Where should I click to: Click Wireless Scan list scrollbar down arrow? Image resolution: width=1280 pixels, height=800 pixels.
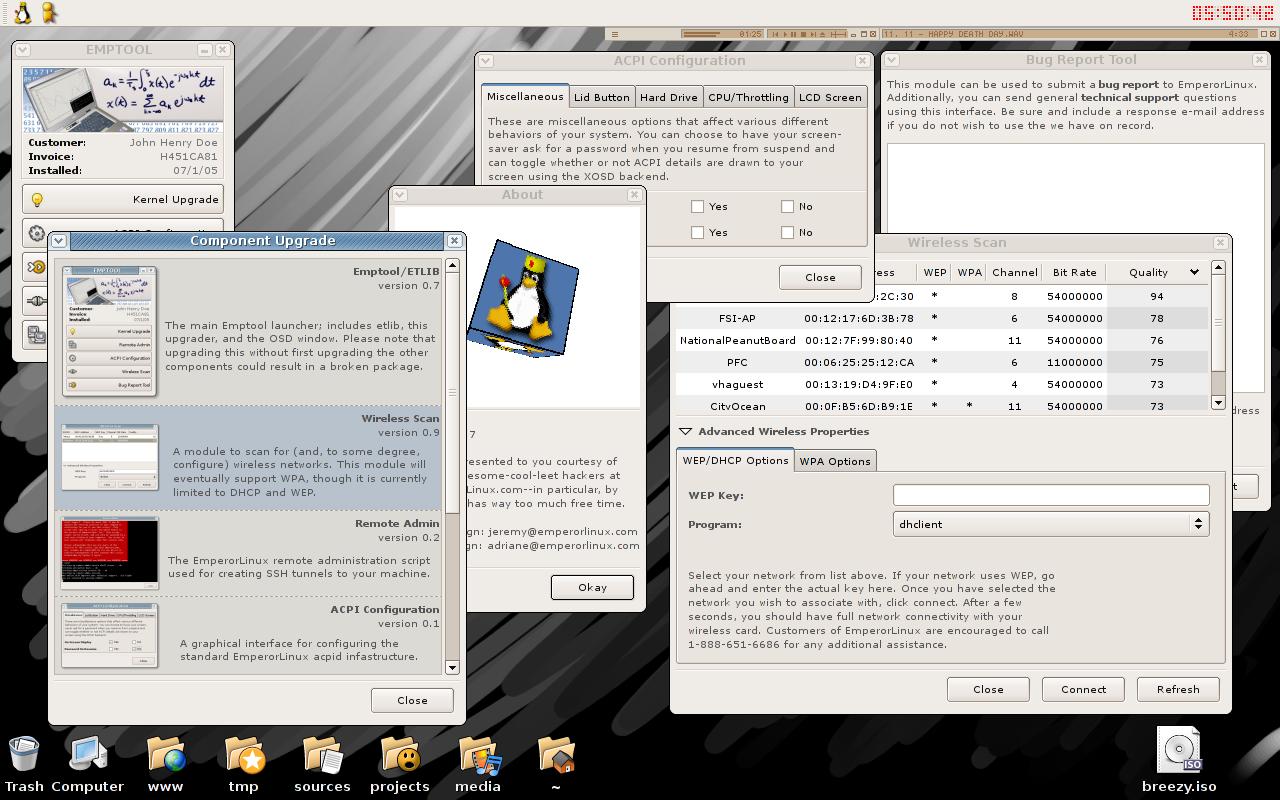[x=1218, y=402]
